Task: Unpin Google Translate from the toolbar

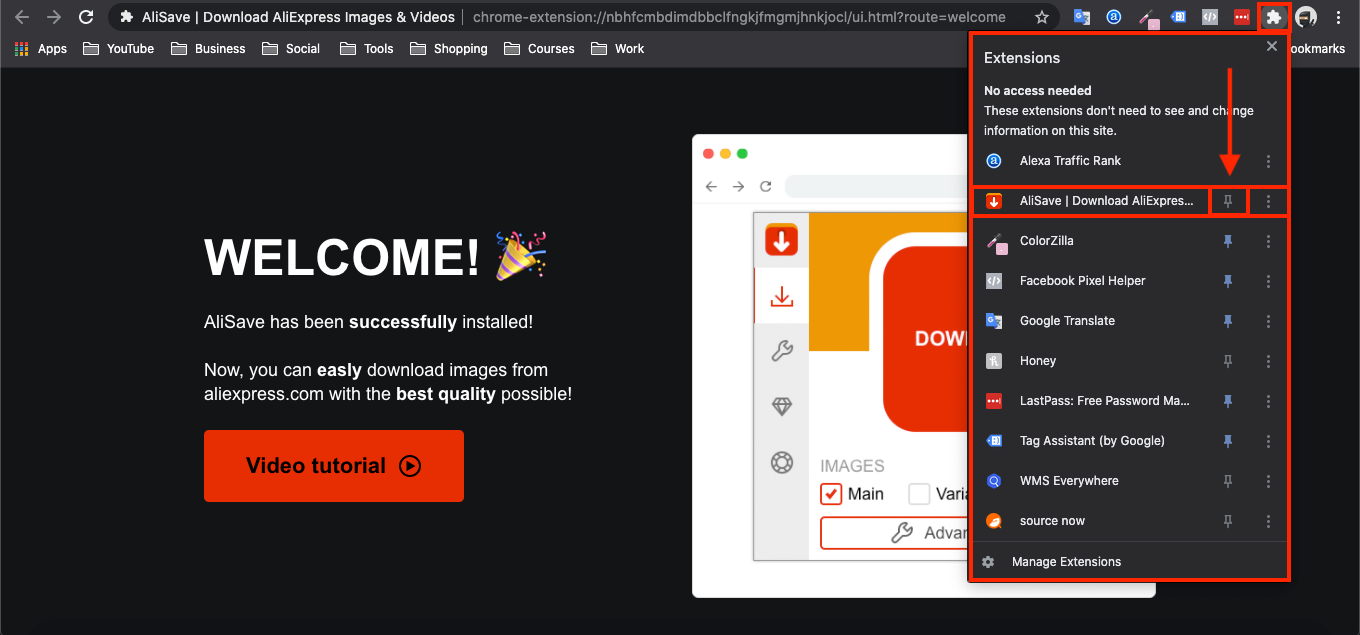Action: pos(1229,321)
